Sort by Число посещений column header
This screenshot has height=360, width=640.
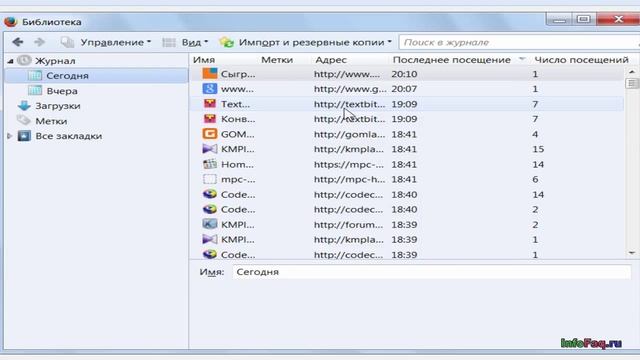click(581, 60)
